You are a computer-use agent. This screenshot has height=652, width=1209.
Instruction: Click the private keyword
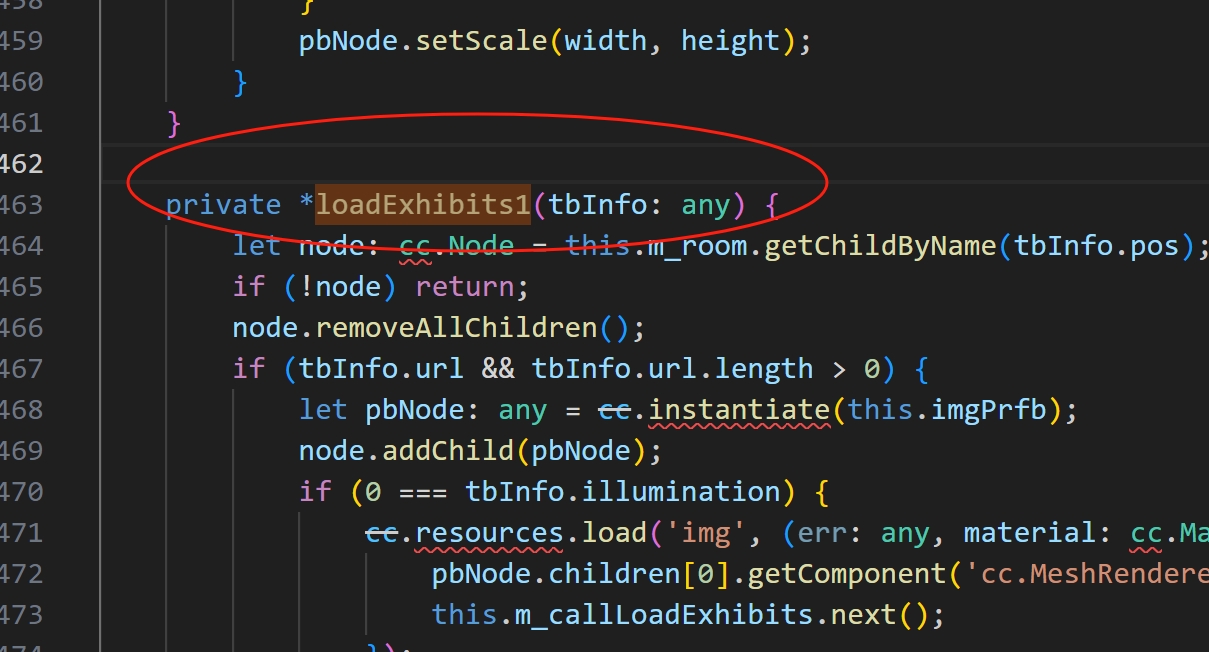tap(223, 205)
